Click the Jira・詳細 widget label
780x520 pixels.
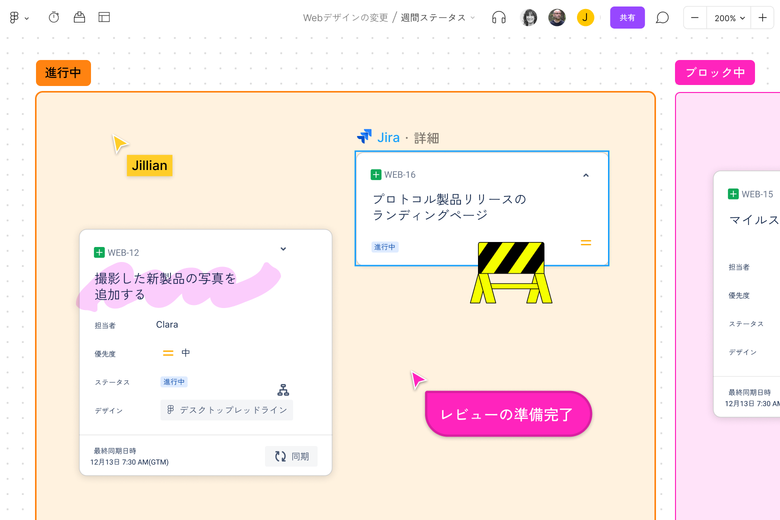pos(398,137)
